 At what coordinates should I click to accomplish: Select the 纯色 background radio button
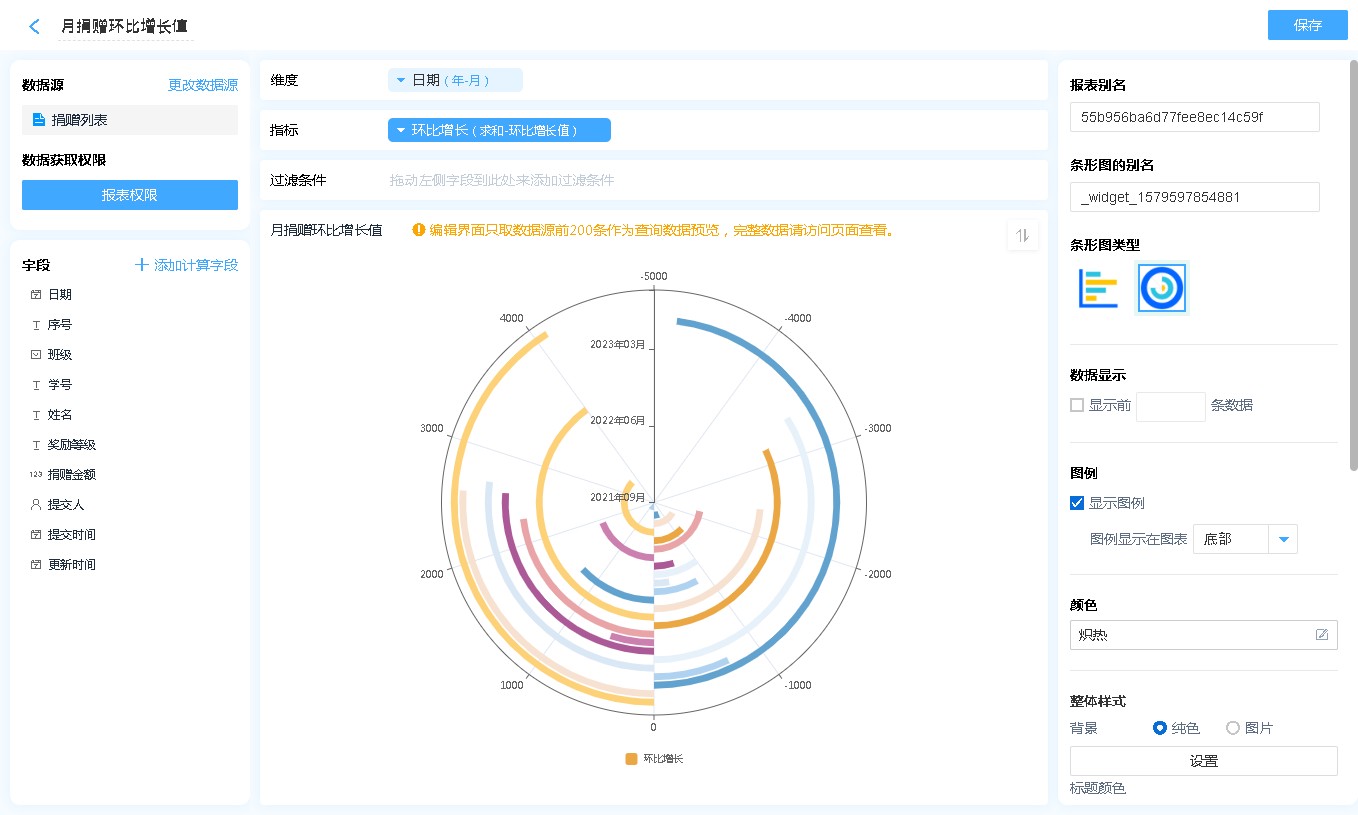coord(1160,728)
